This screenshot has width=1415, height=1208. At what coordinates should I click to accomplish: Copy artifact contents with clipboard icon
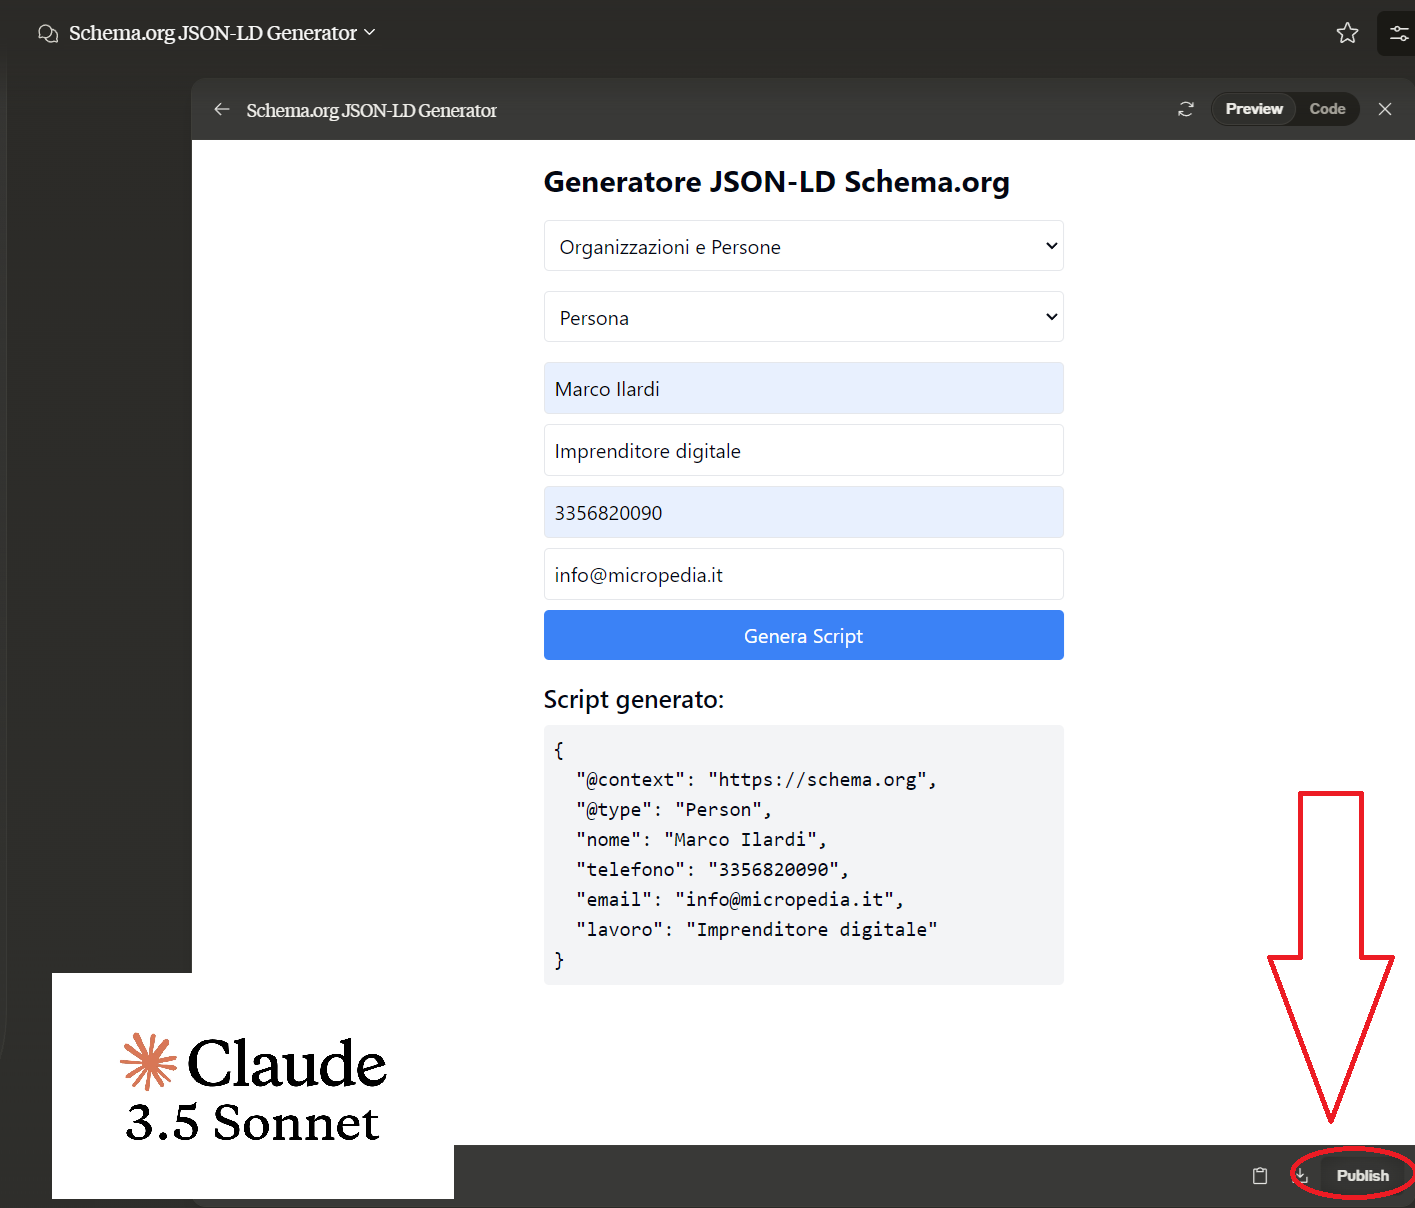tap(1260, 1175)
